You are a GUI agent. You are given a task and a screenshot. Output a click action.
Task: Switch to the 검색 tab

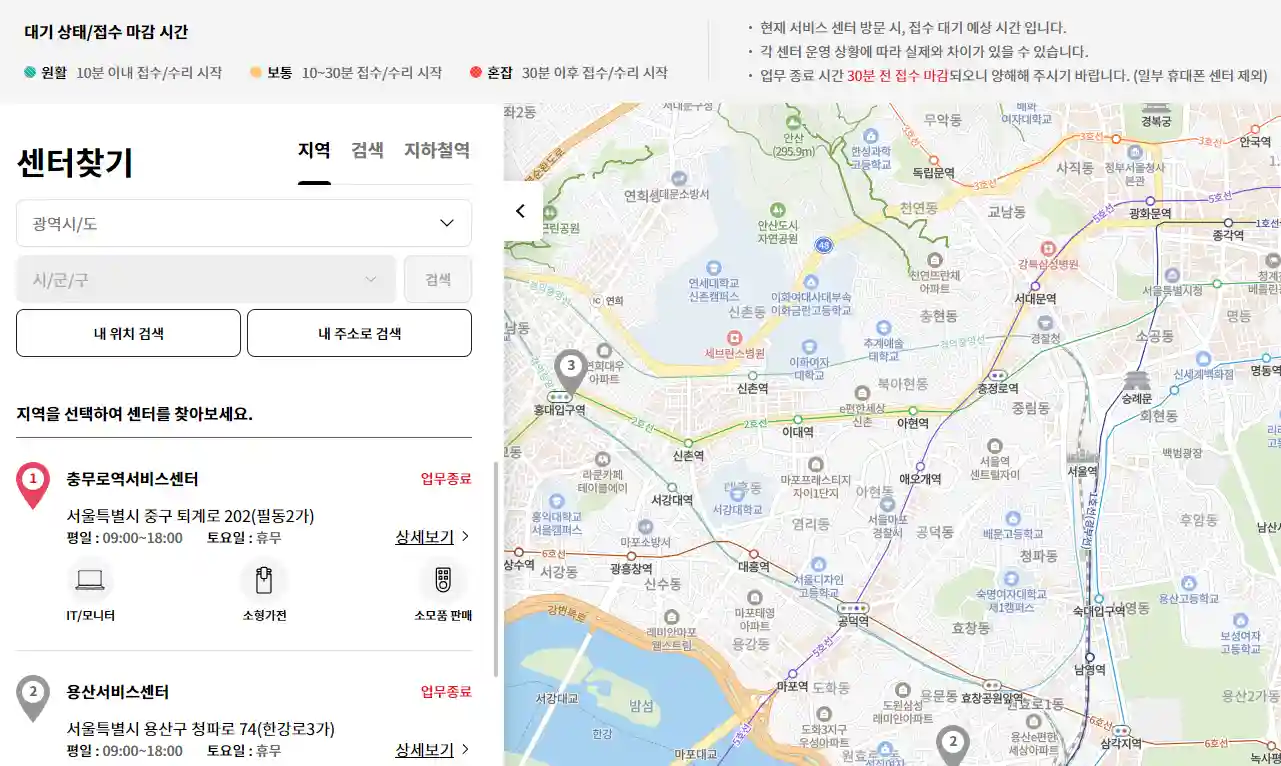367,151
